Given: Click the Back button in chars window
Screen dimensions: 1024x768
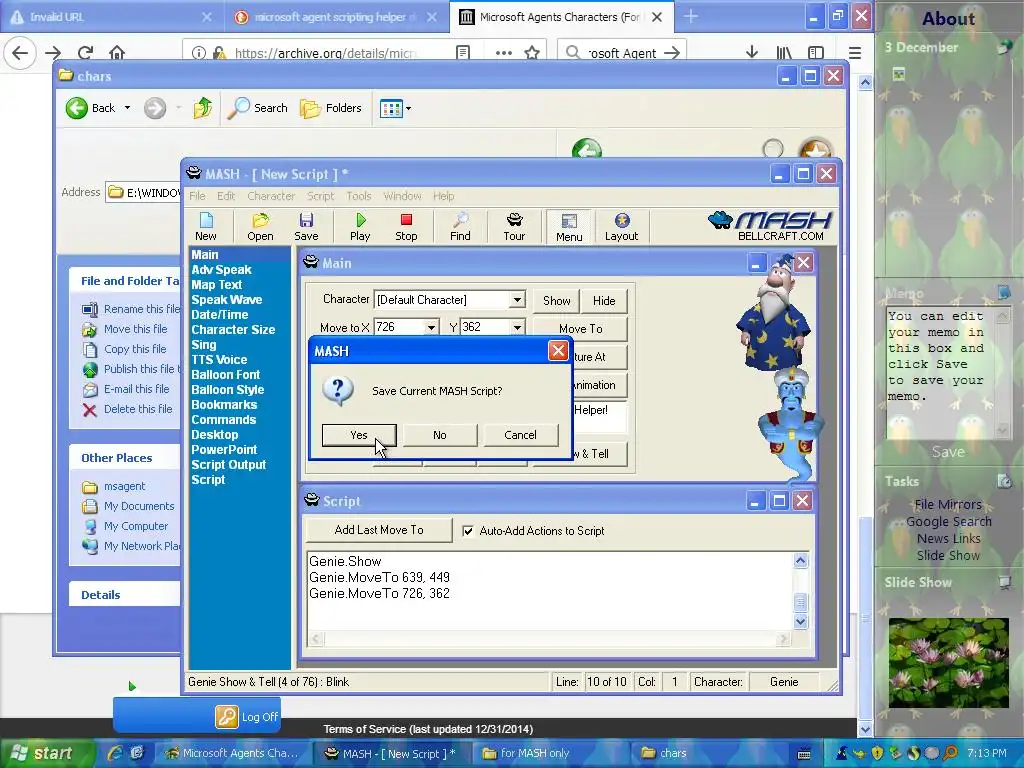Looking at the screenshot, I should coord(90,108).
